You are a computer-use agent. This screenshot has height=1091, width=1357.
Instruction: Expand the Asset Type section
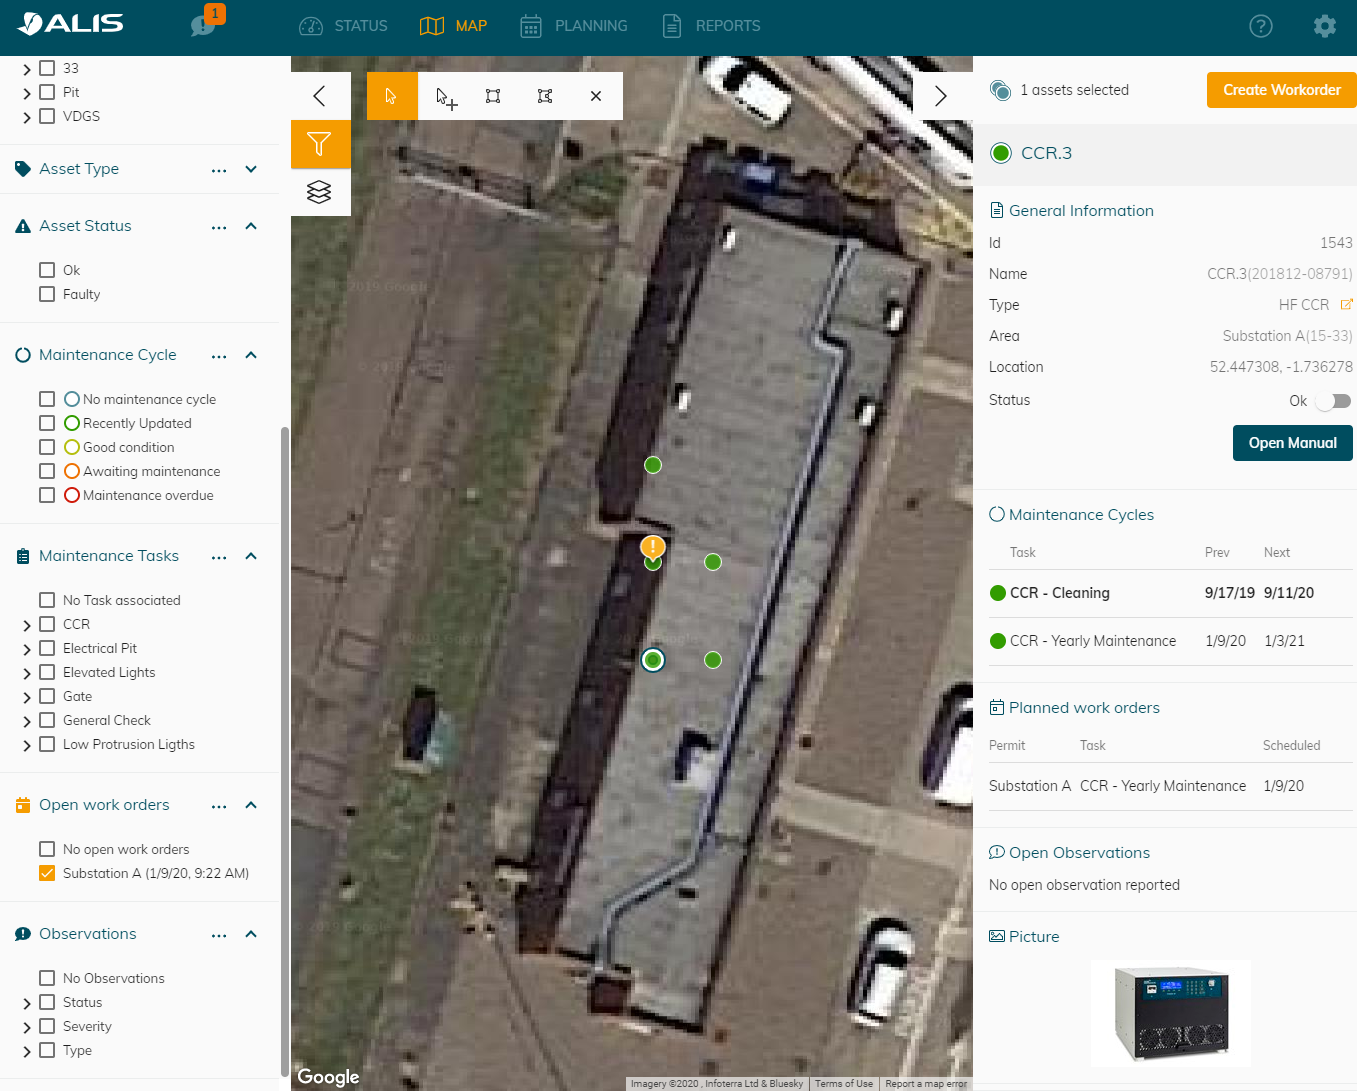click(251, 169)
